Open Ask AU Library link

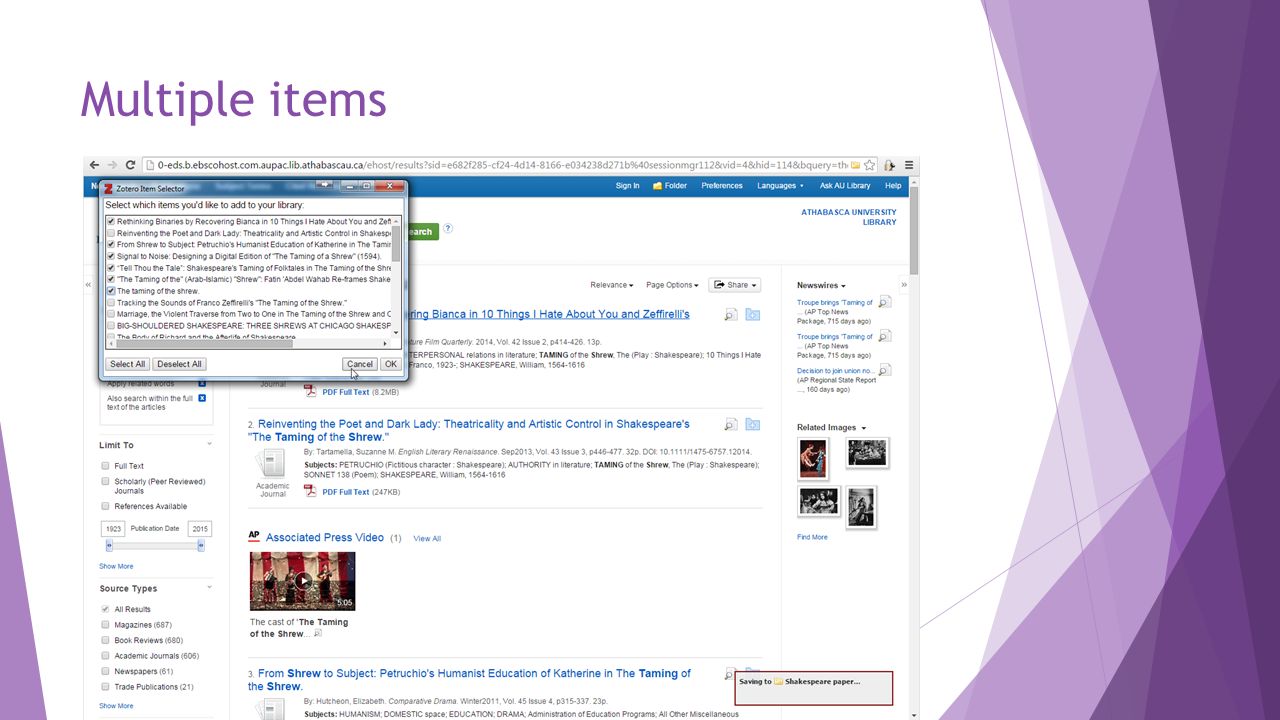click(x=845, y=186)
